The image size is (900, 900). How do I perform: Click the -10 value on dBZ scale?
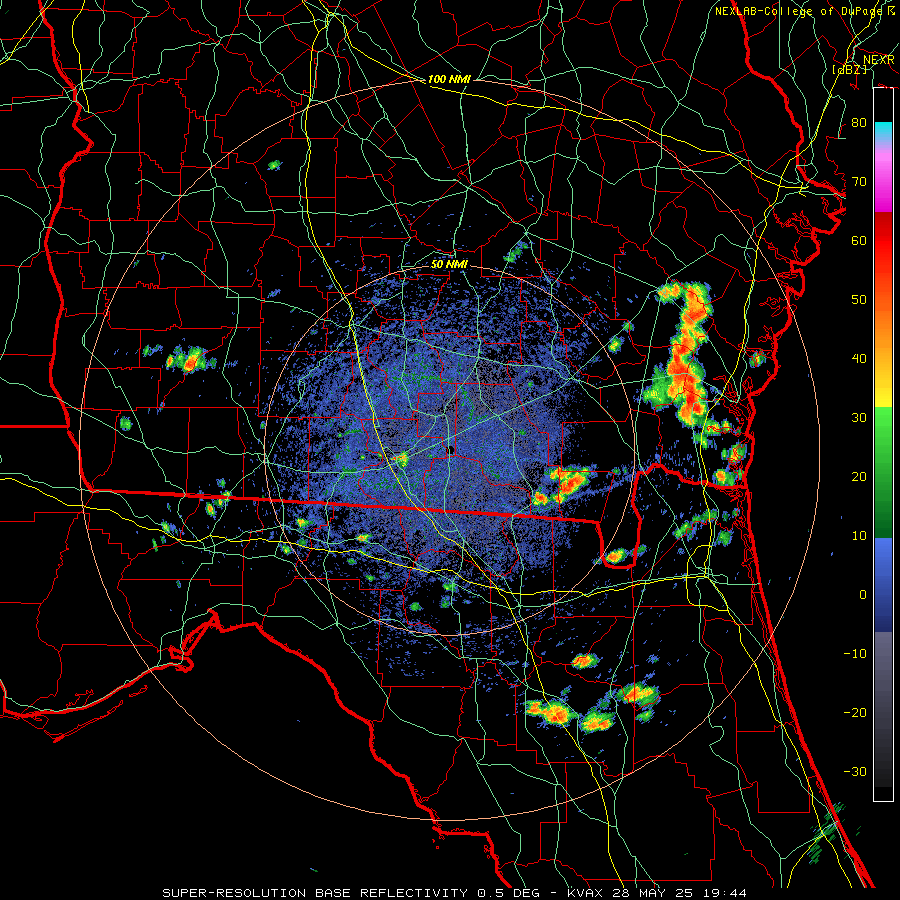855,653
